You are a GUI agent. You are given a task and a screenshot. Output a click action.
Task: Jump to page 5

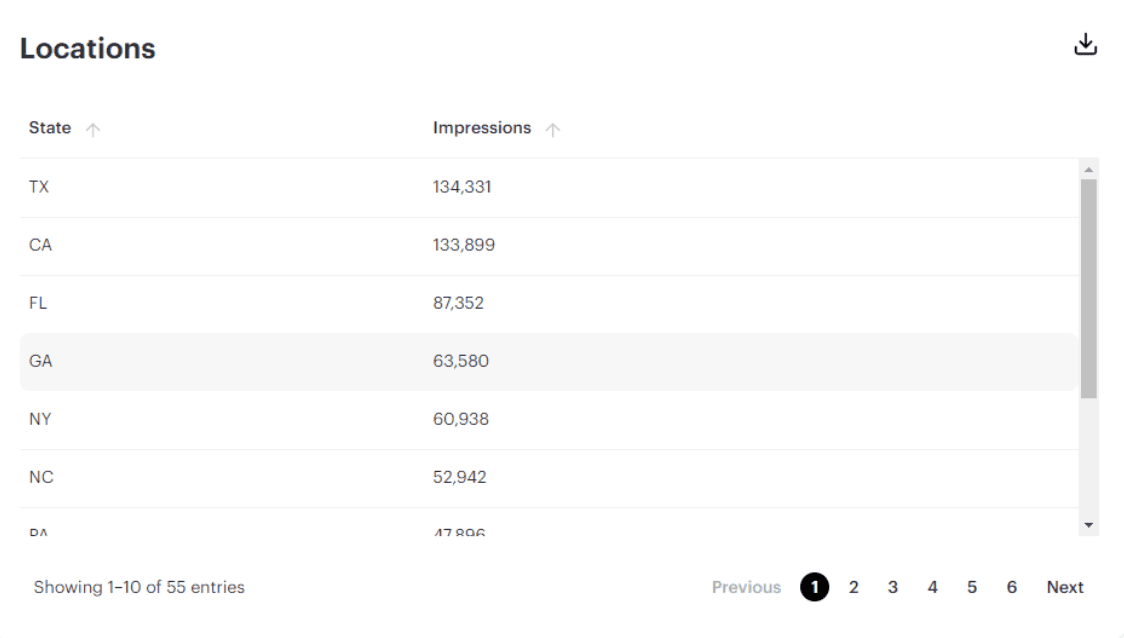[972, 587]
